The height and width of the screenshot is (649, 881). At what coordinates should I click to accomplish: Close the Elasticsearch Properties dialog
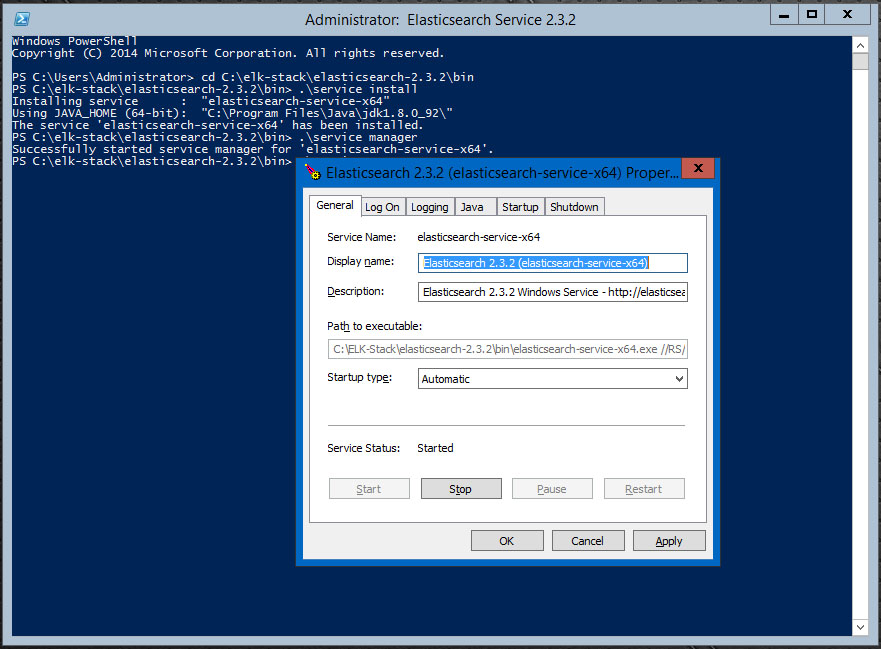coord(698,168)
